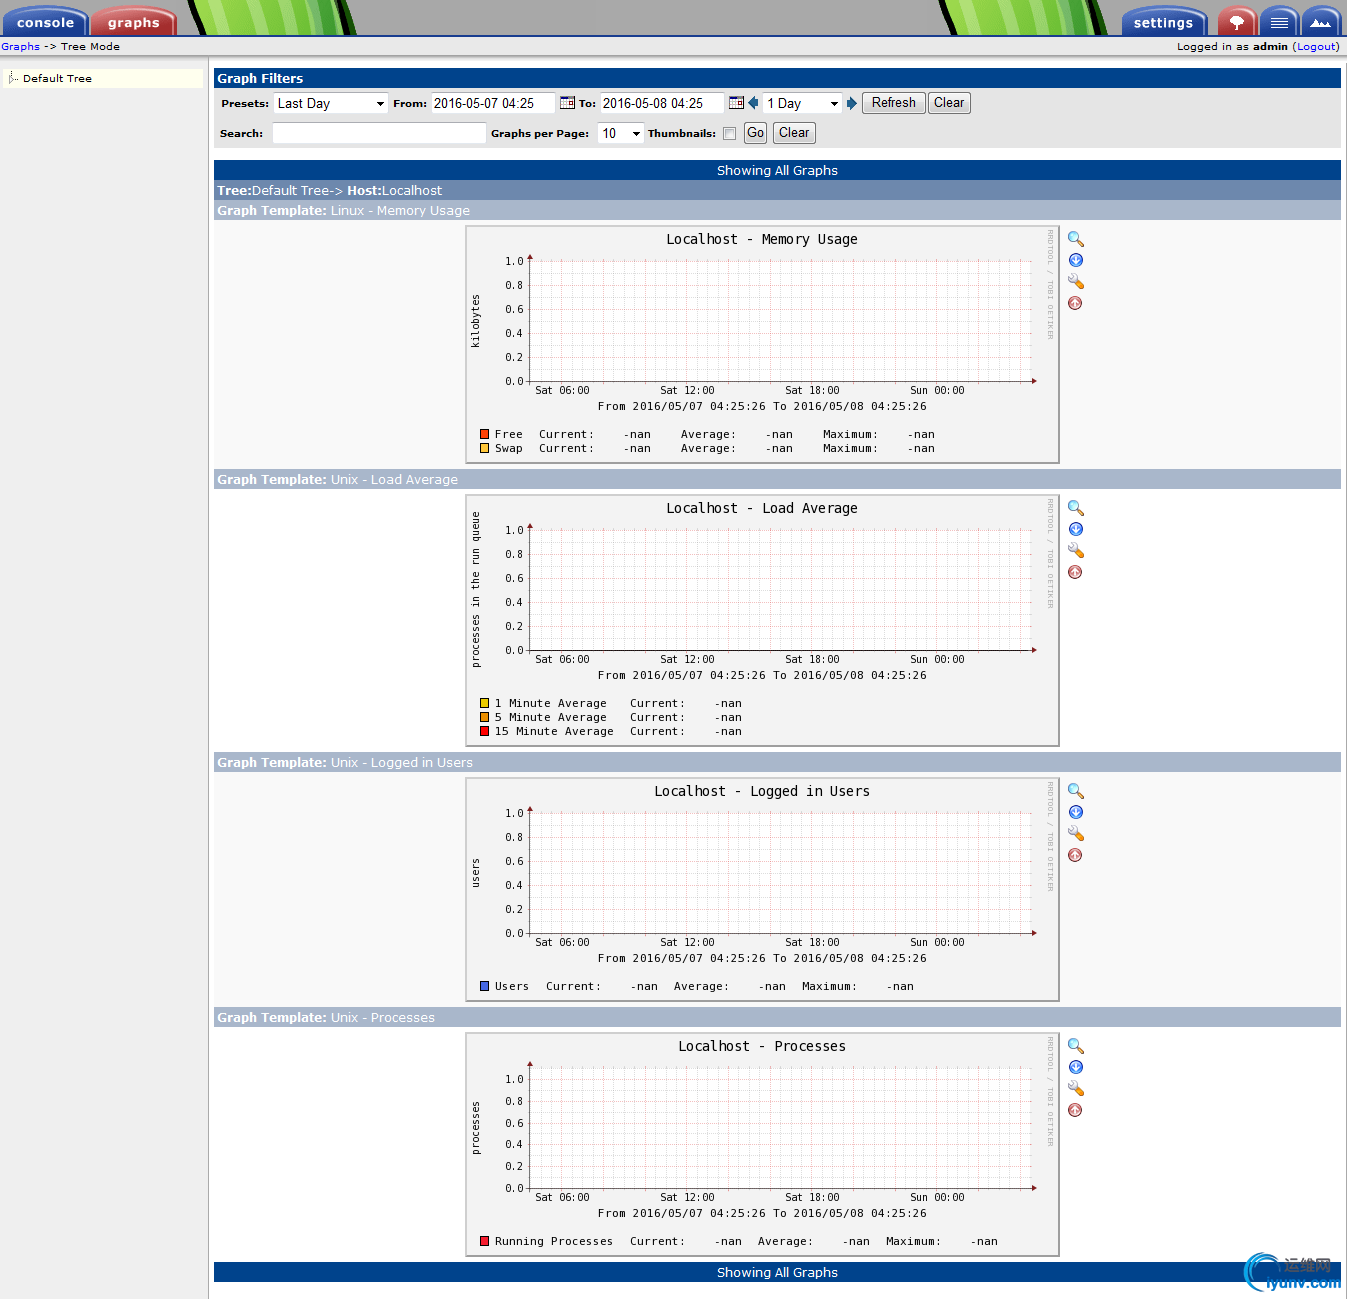Open the Presets dropdown

pos(331,103)
